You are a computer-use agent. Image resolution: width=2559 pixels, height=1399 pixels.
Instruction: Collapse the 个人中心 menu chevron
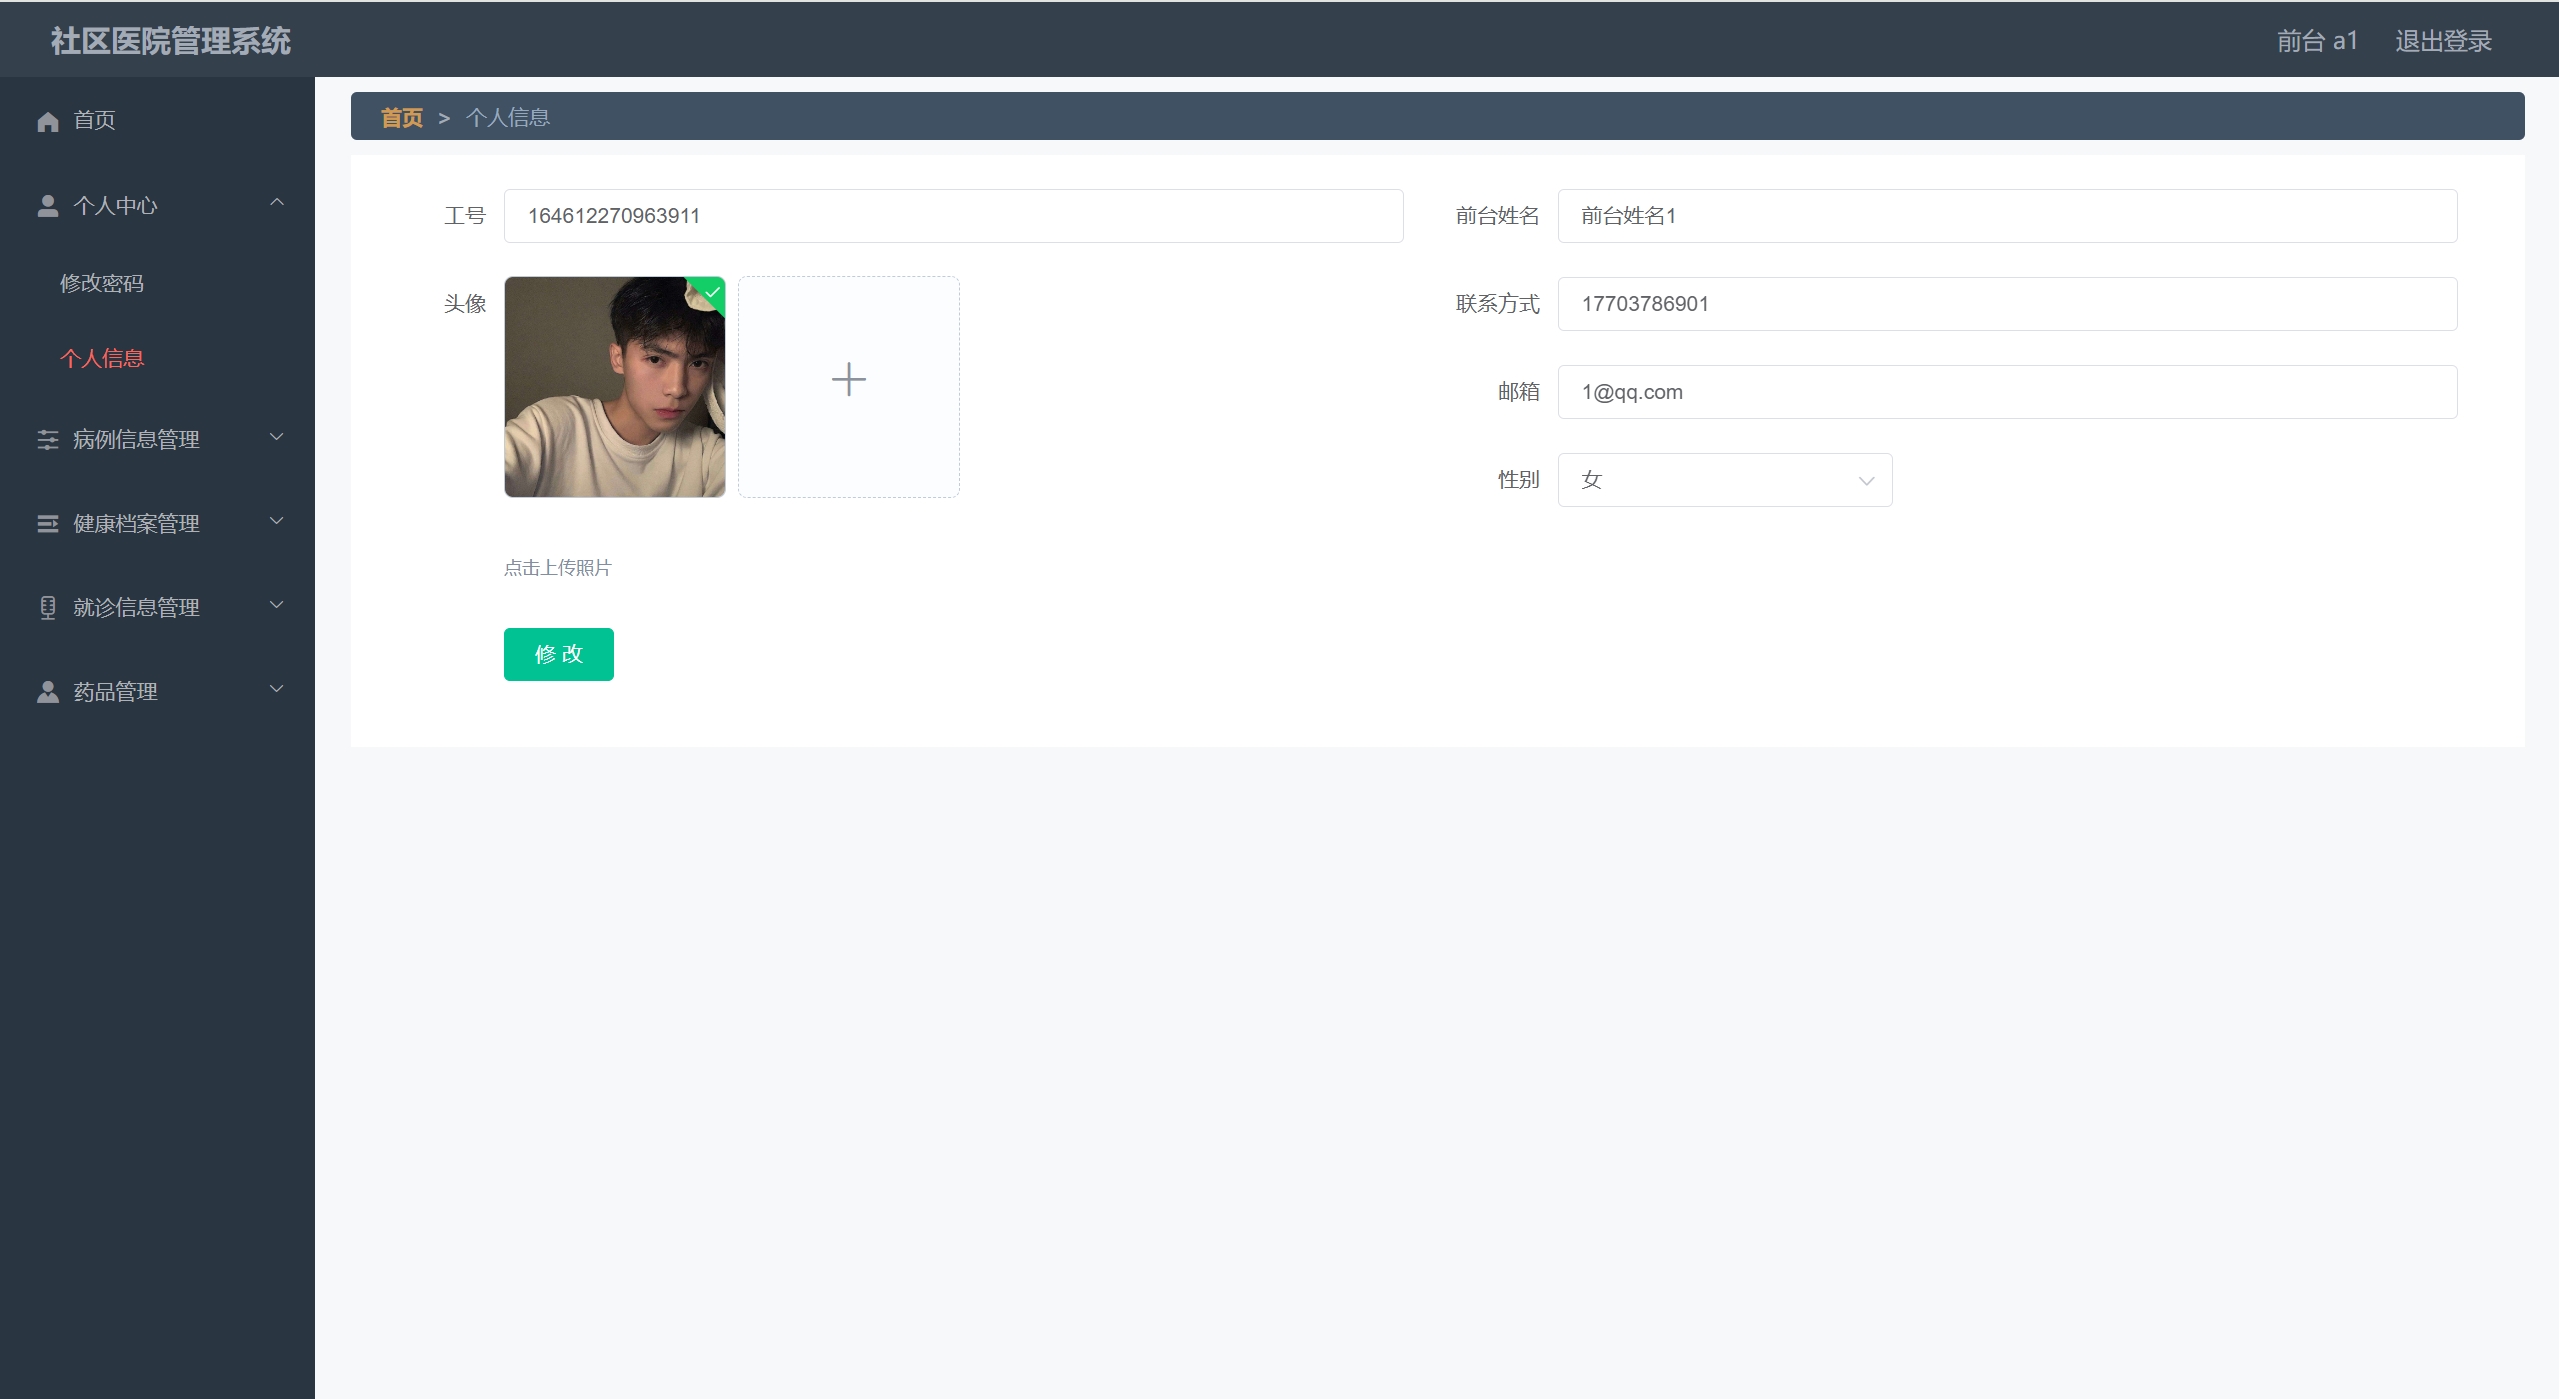click(277, 203)
